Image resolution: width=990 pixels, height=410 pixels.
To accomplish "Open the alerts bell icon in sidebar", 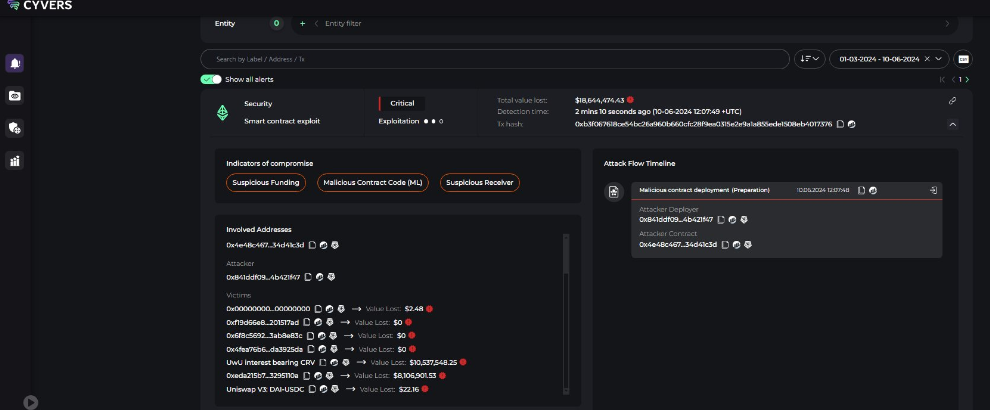I will tap(15, 63).
